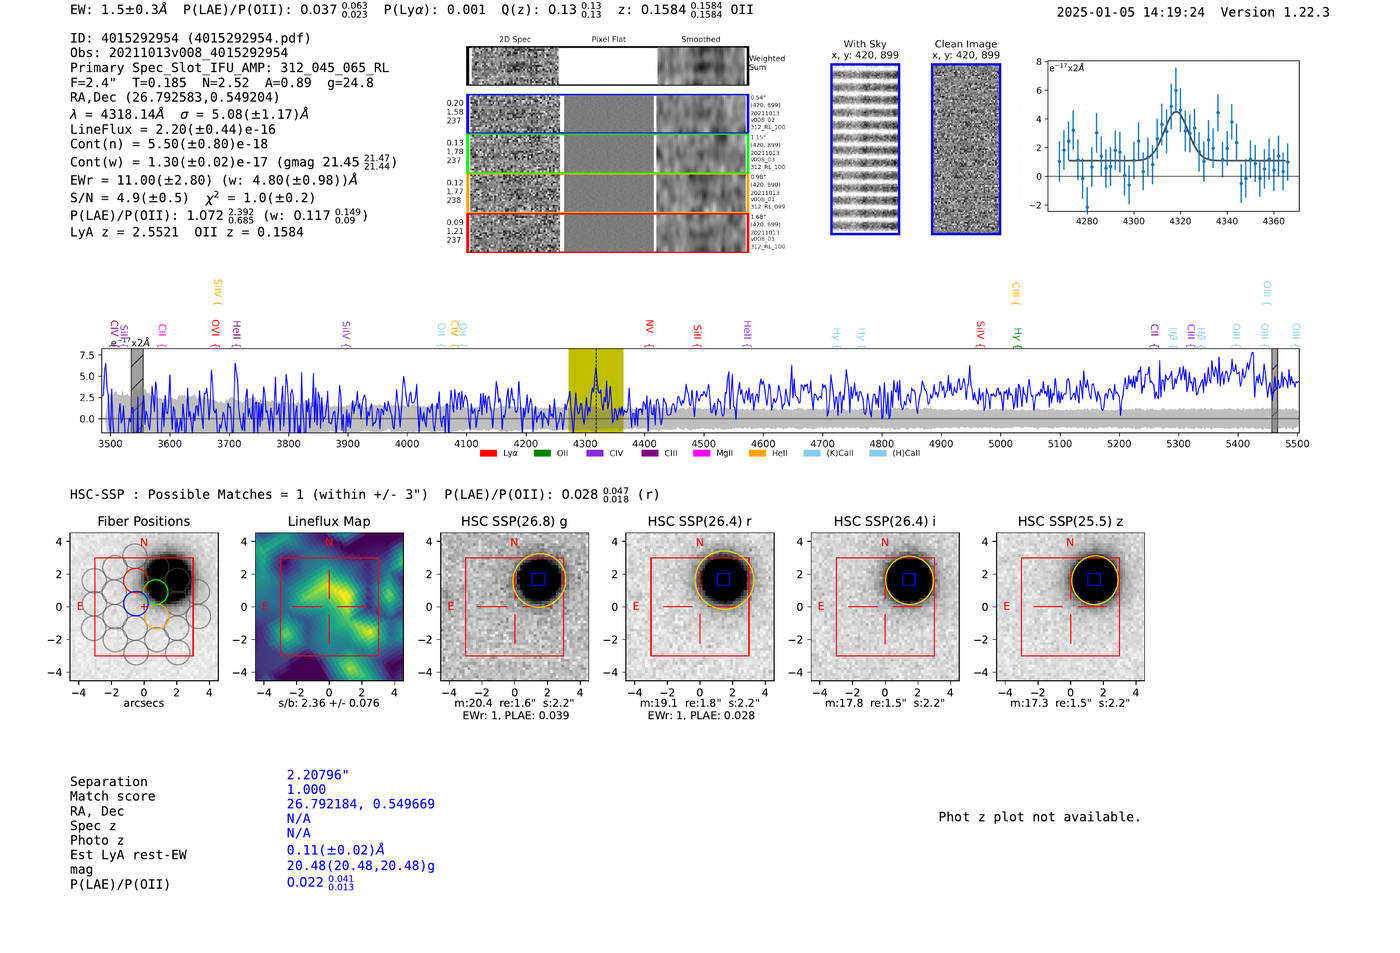Click the Obs: 20211013v008_4015292954 text
Viewport: 1400px width, 953px height.
coord(179,53)
